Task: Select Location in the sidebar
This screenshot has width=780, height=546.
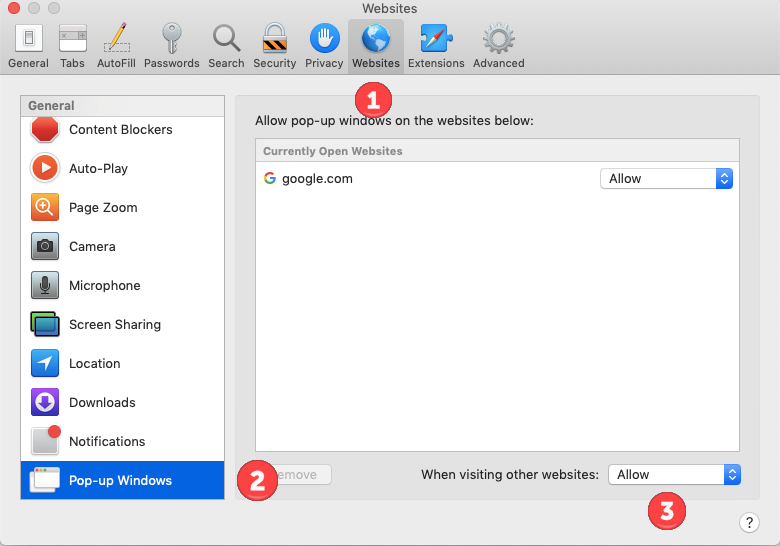Action: click(x=122, y=364)
